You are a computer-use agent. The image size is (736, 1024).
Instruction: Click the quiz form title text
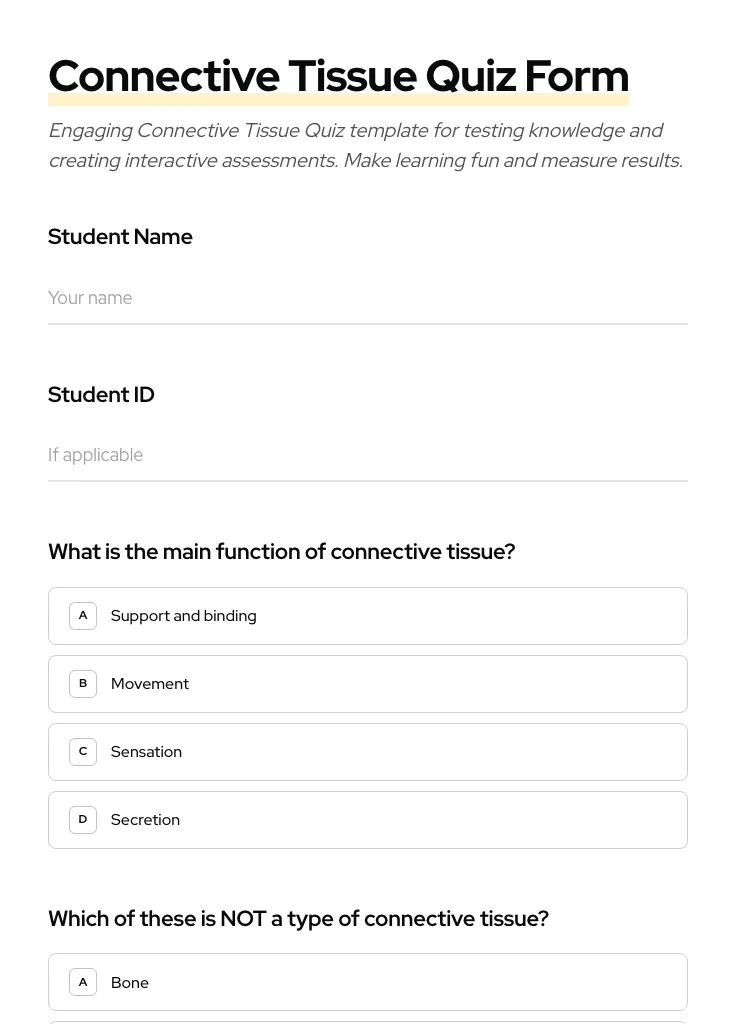338,75
